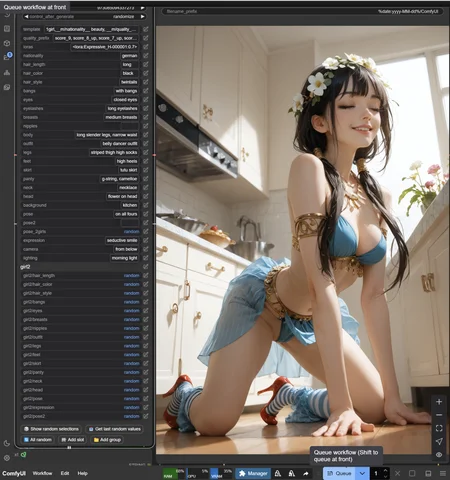
Task: Open girl2/hair_color 'random' combo
Action: click(x=131, y=284)
